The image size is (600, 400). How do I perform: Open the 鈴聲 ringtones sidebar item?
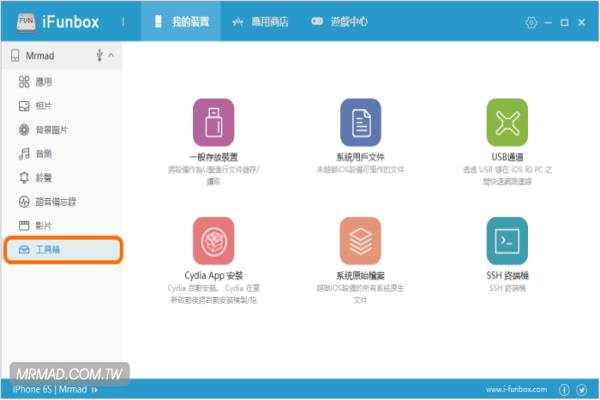coord(35,178)
